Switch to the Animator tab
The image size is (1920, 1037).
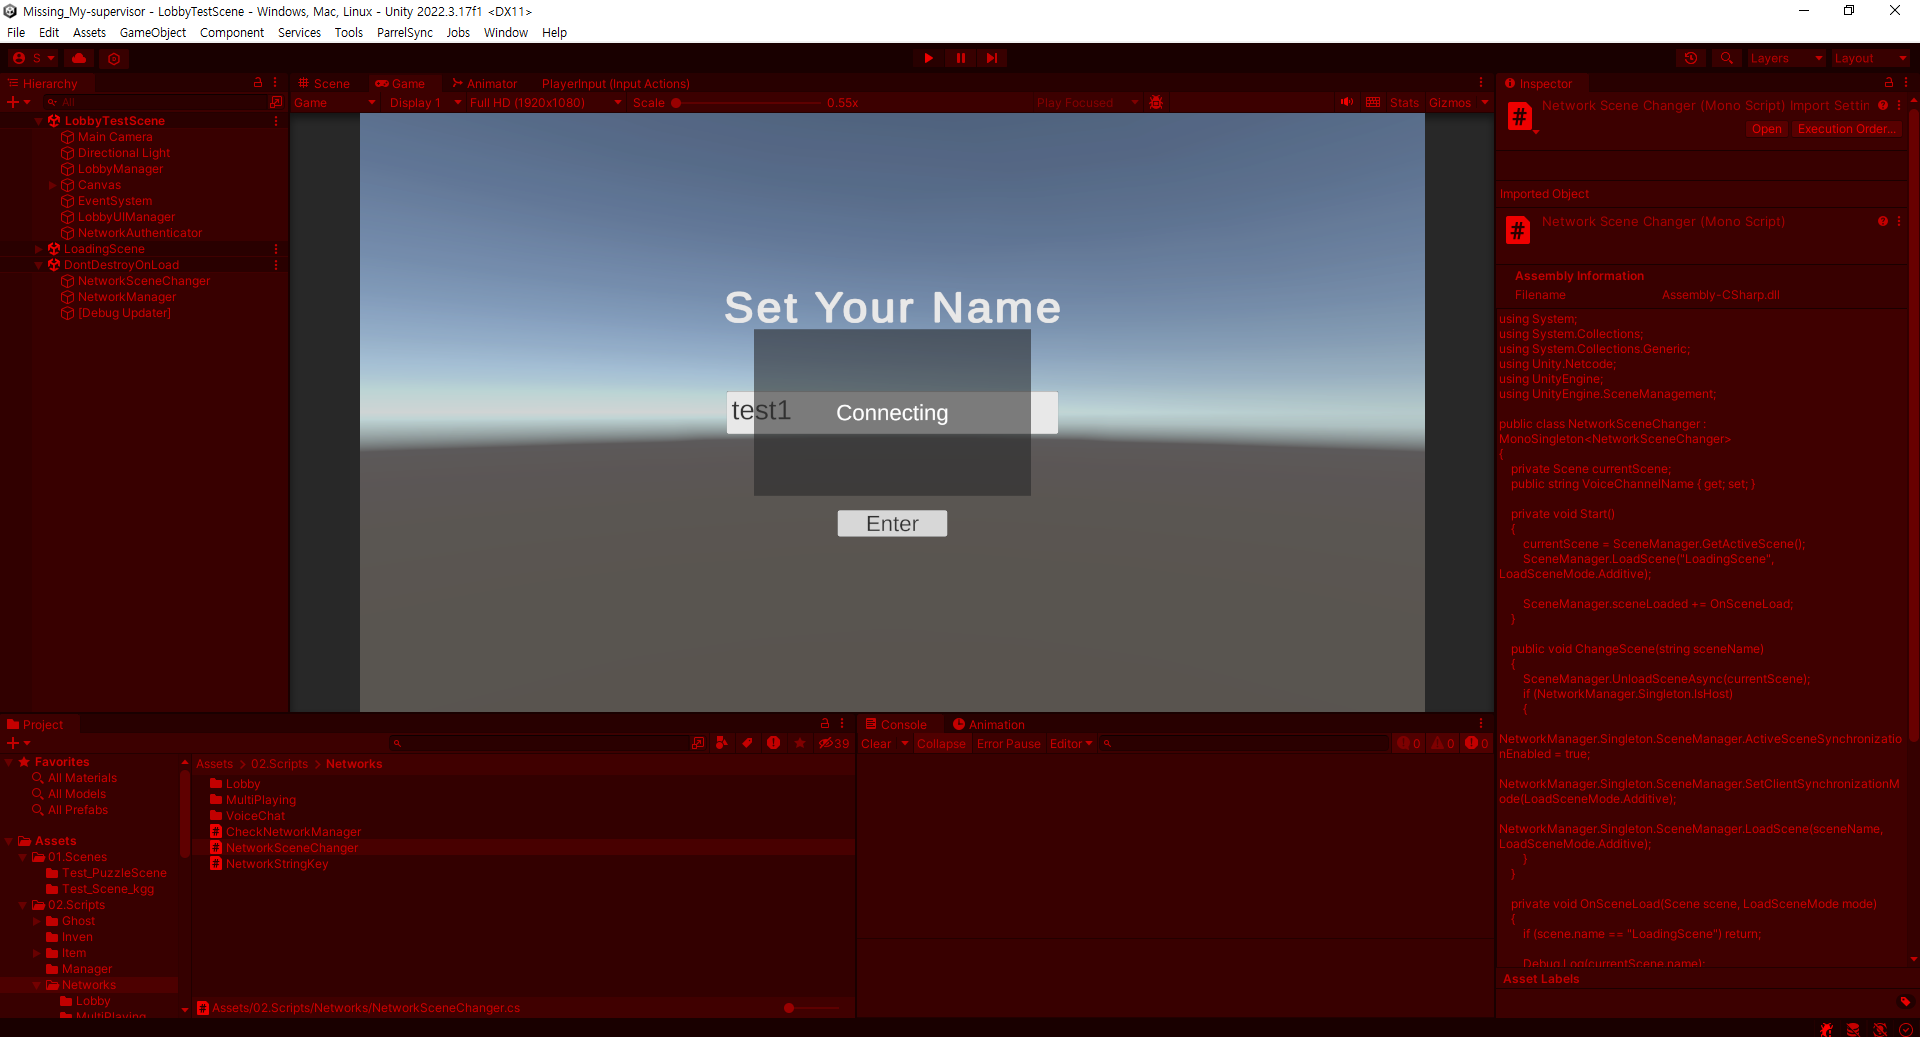(485, 83)
